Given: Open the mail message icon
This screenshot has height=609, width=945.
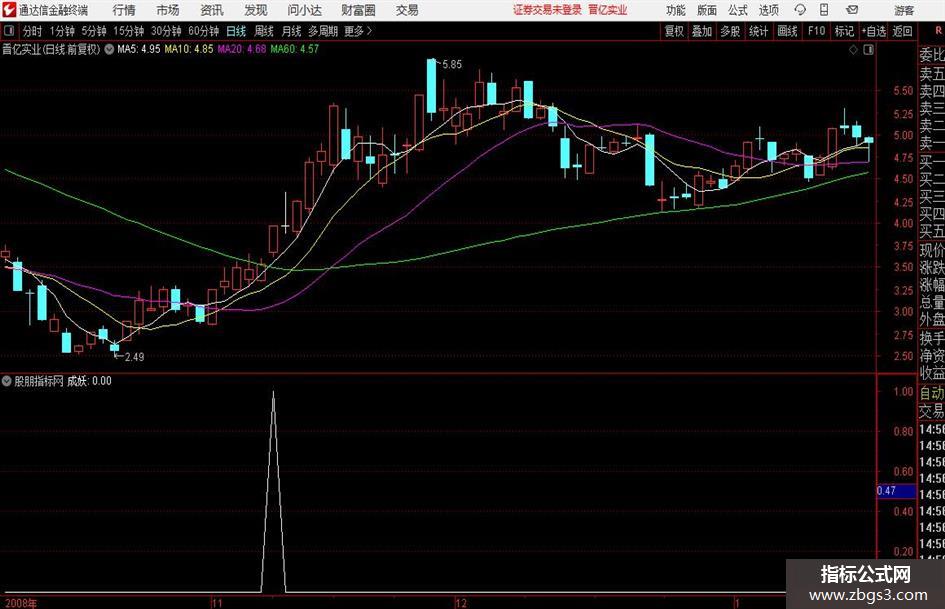Looking at the screenshot, I should [852, 10].
